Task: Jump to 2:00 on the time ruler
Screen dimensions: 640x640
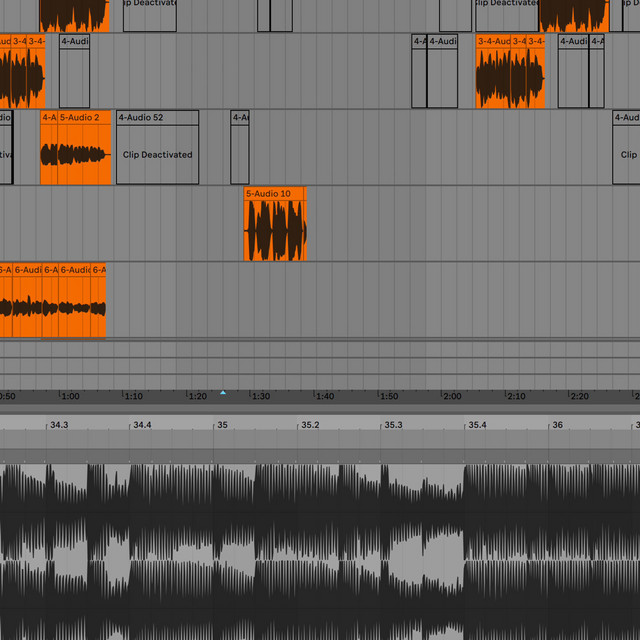Action: pyautogui.click(x=452, y=396)
